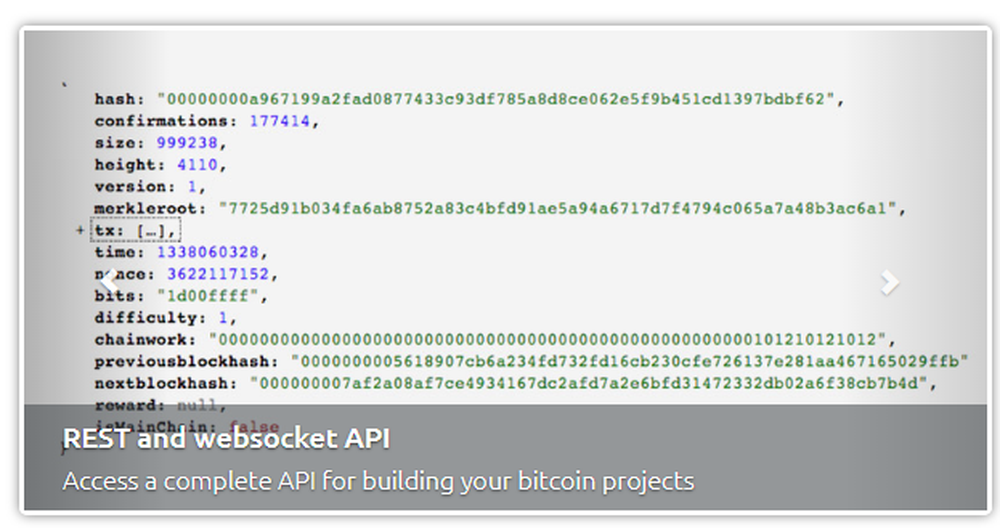1000x528 pixels.
Task: Click the collapsed tx array brackets
Action: [x=155, y=231]
